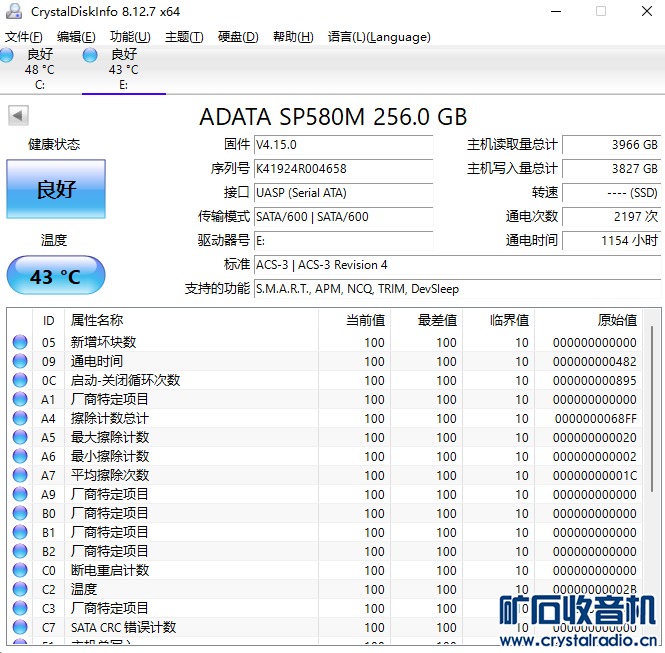Click the 序列号 serial number field
The height and width of the screenshot is (653, 665).
click(x=343, y=169)
